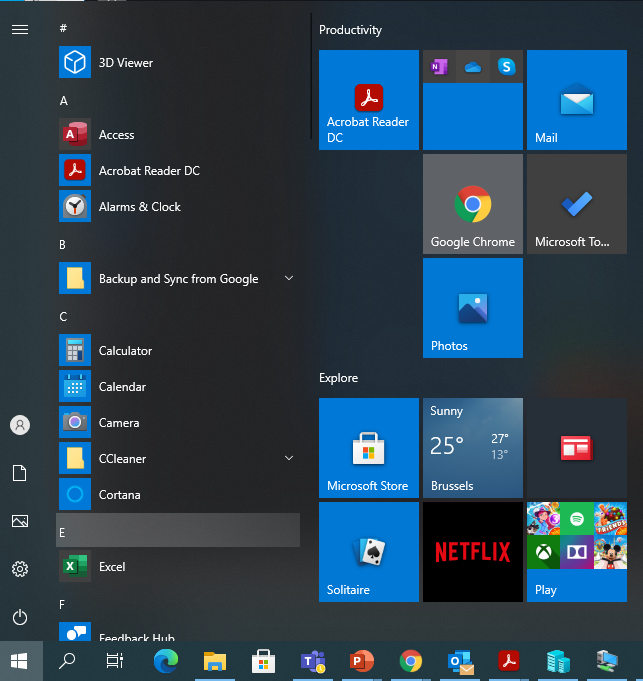Click the letter E section header
The width and height of the screenshot is (643, 681).
(x=178, y=530)
